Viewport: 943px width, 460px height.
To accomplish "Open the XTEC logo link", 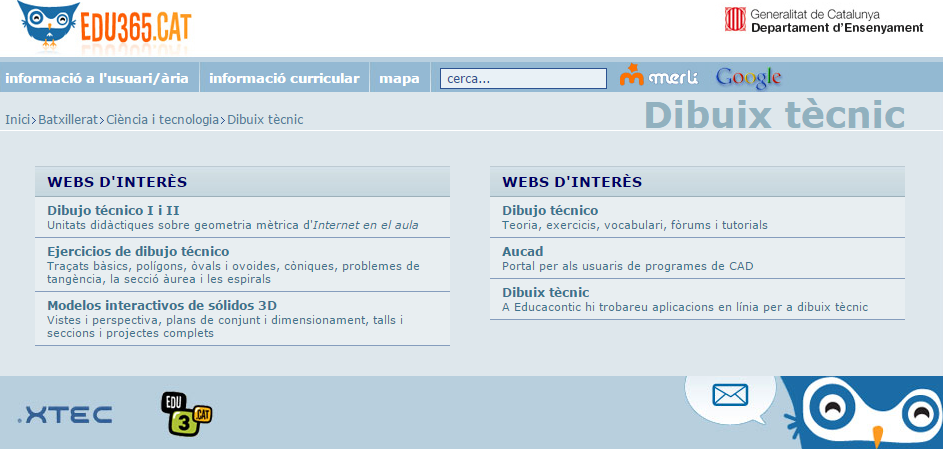I will coord(65,415).
